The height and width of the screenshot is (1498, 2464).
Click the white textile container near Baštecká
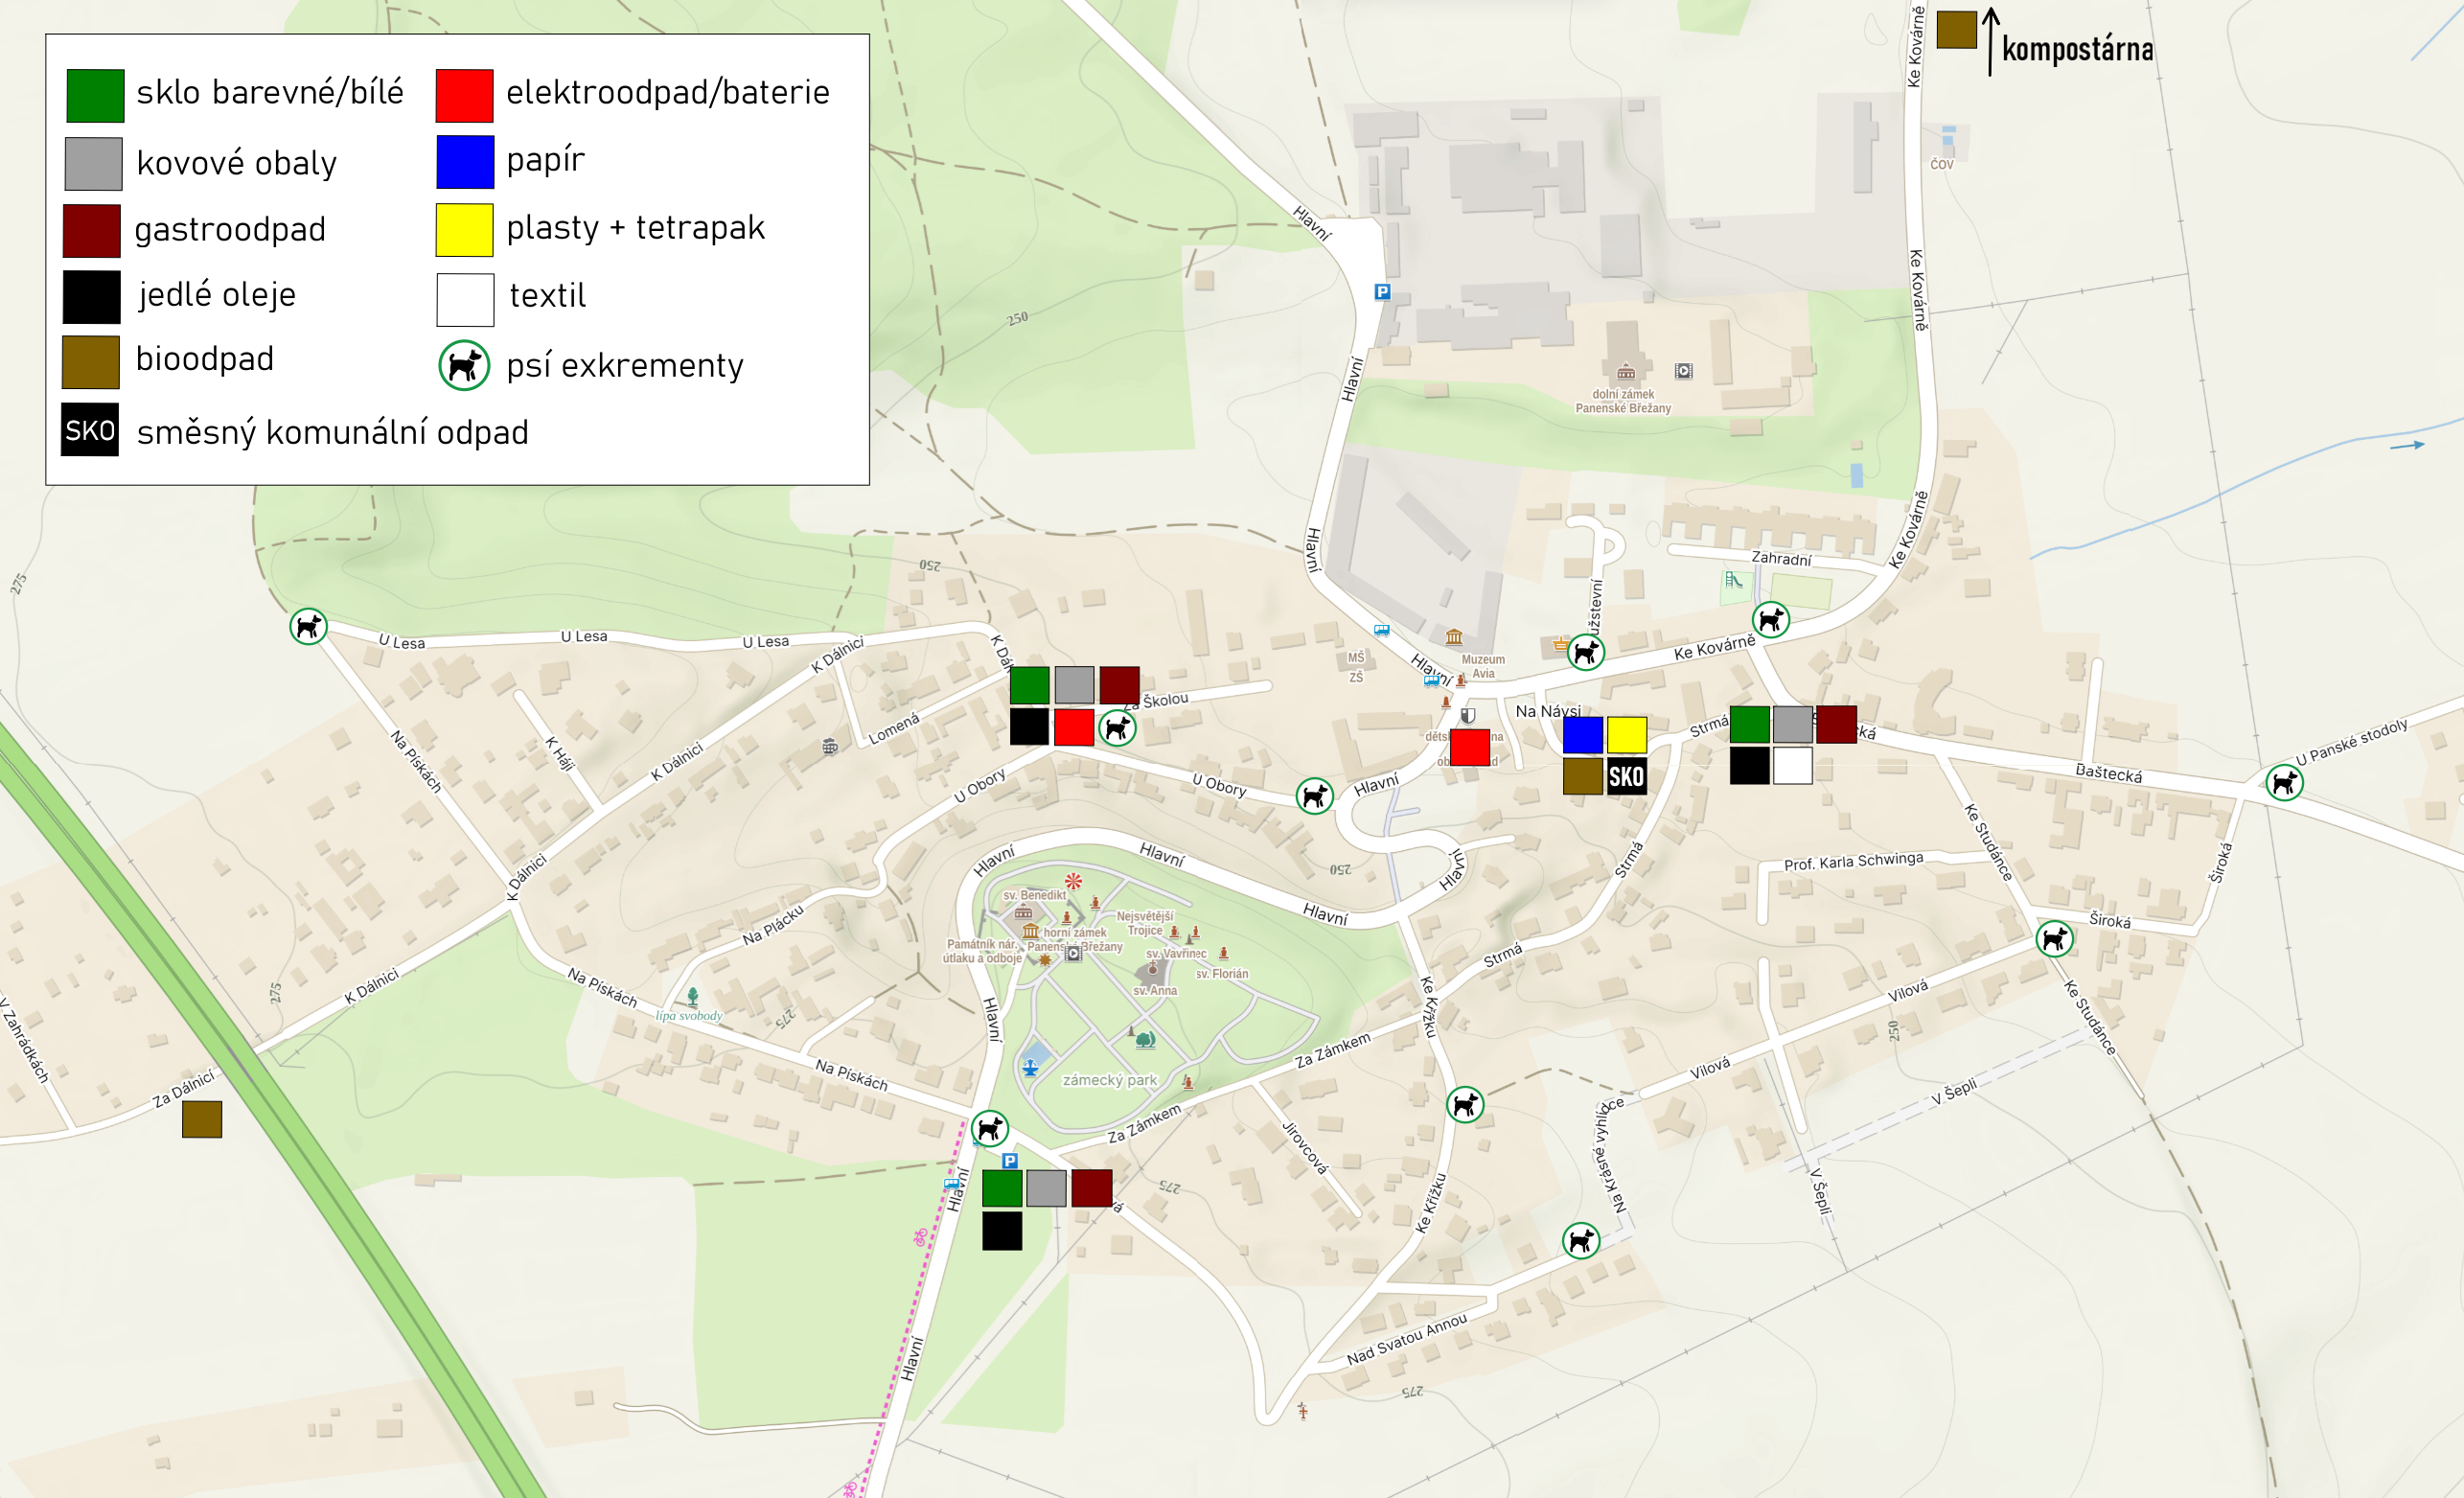1793,766
